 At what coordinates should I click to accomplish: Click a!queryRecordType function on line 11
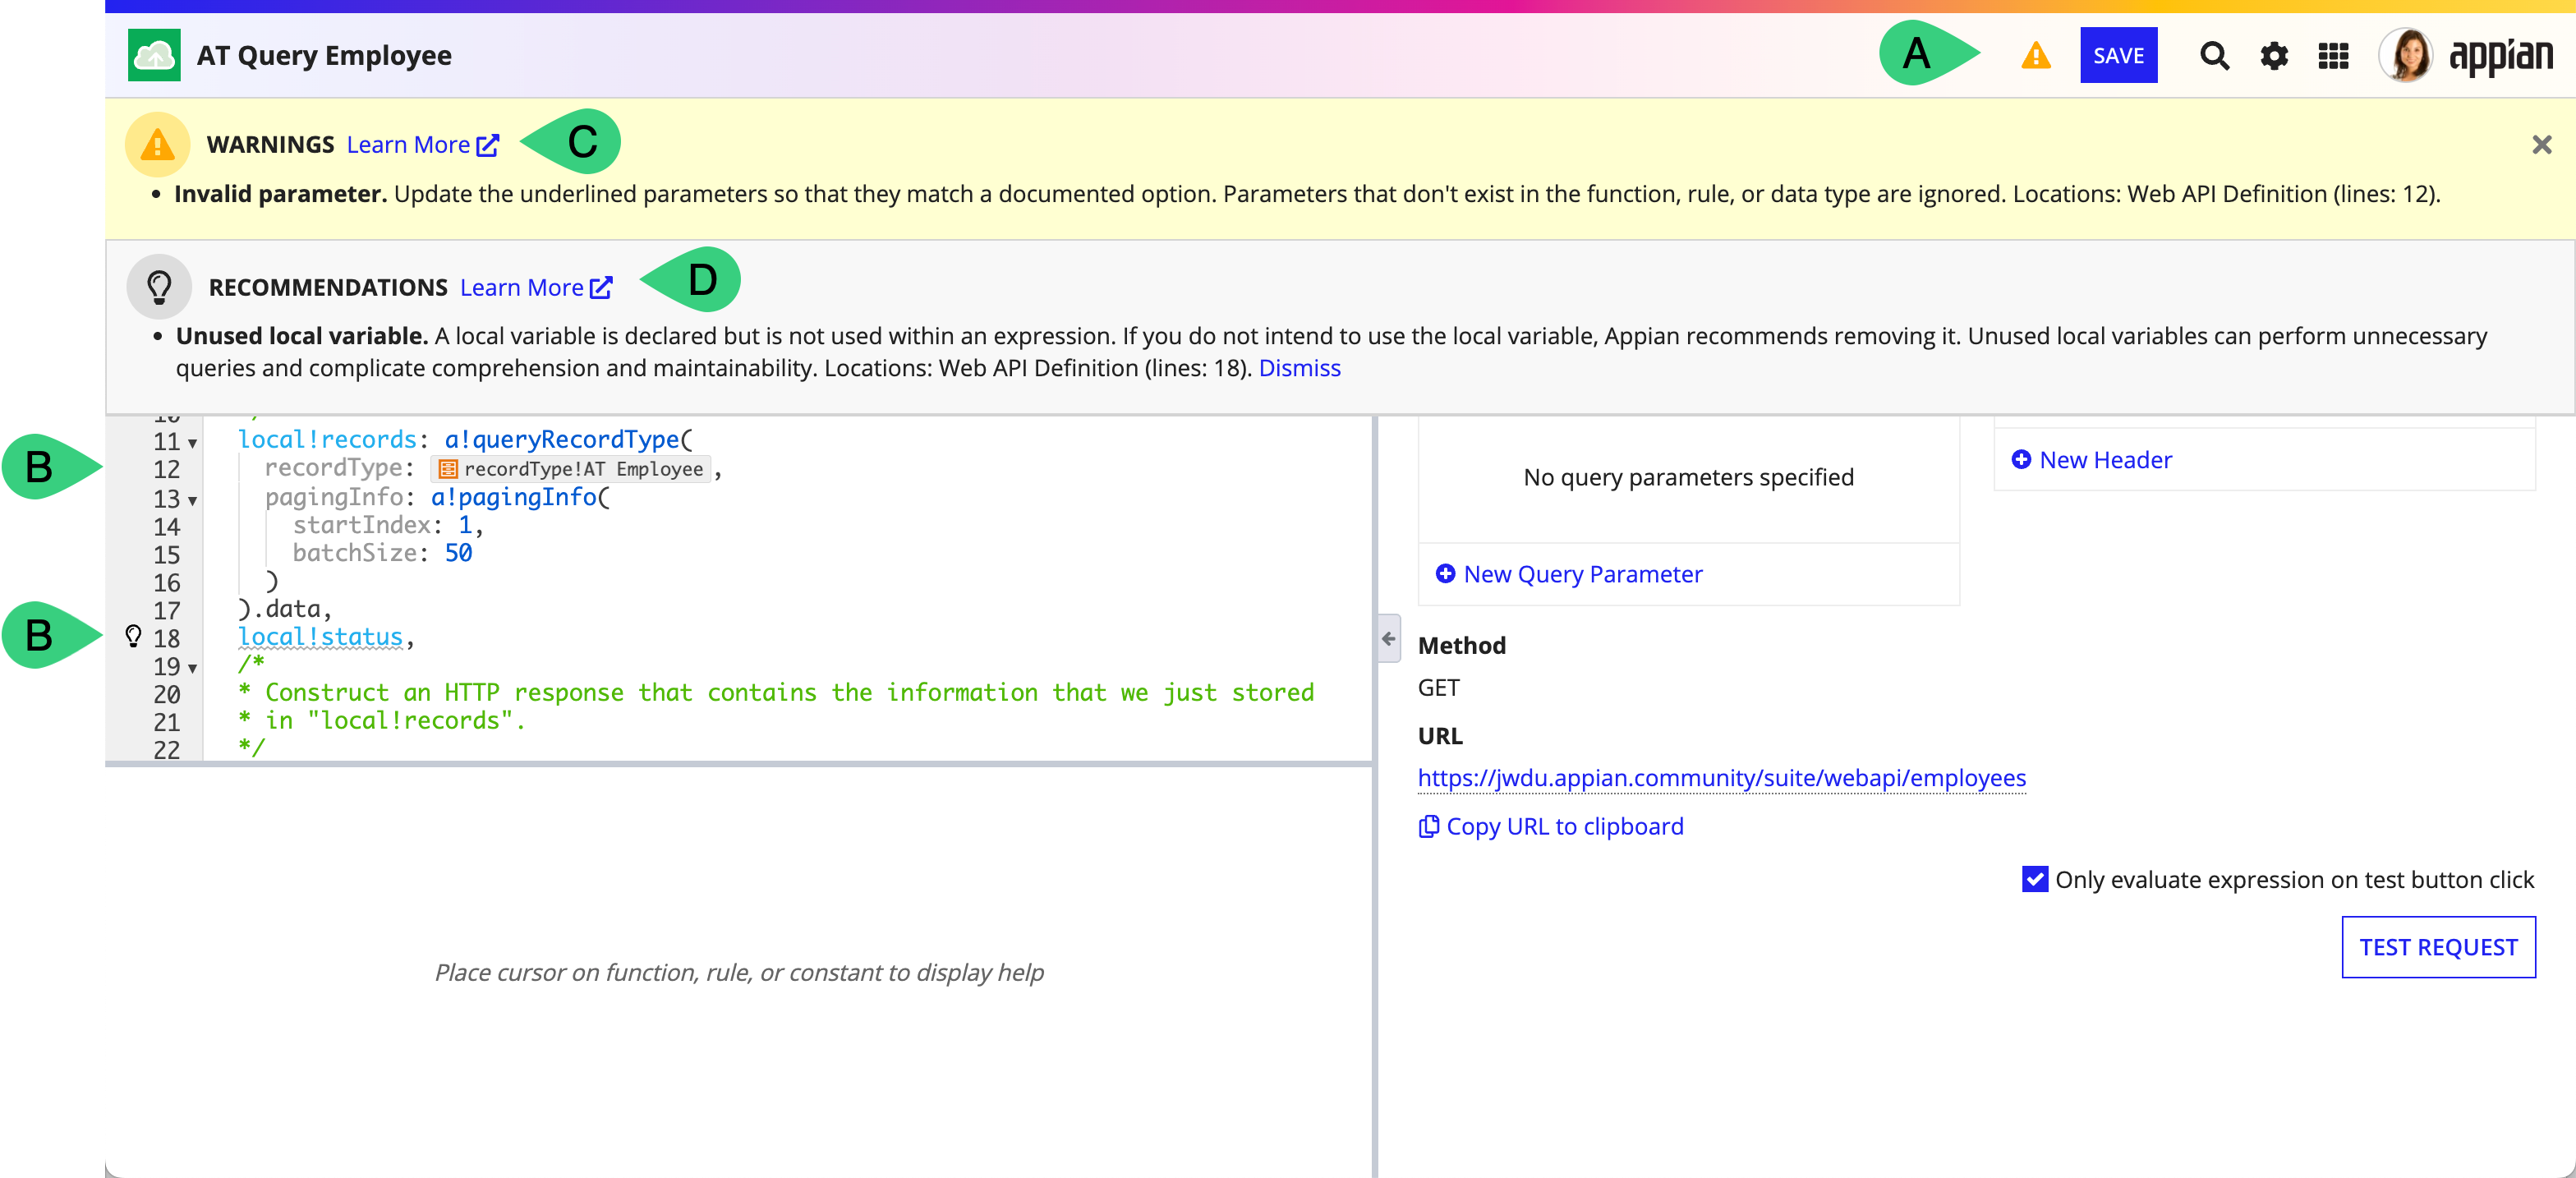coord(561,440)
